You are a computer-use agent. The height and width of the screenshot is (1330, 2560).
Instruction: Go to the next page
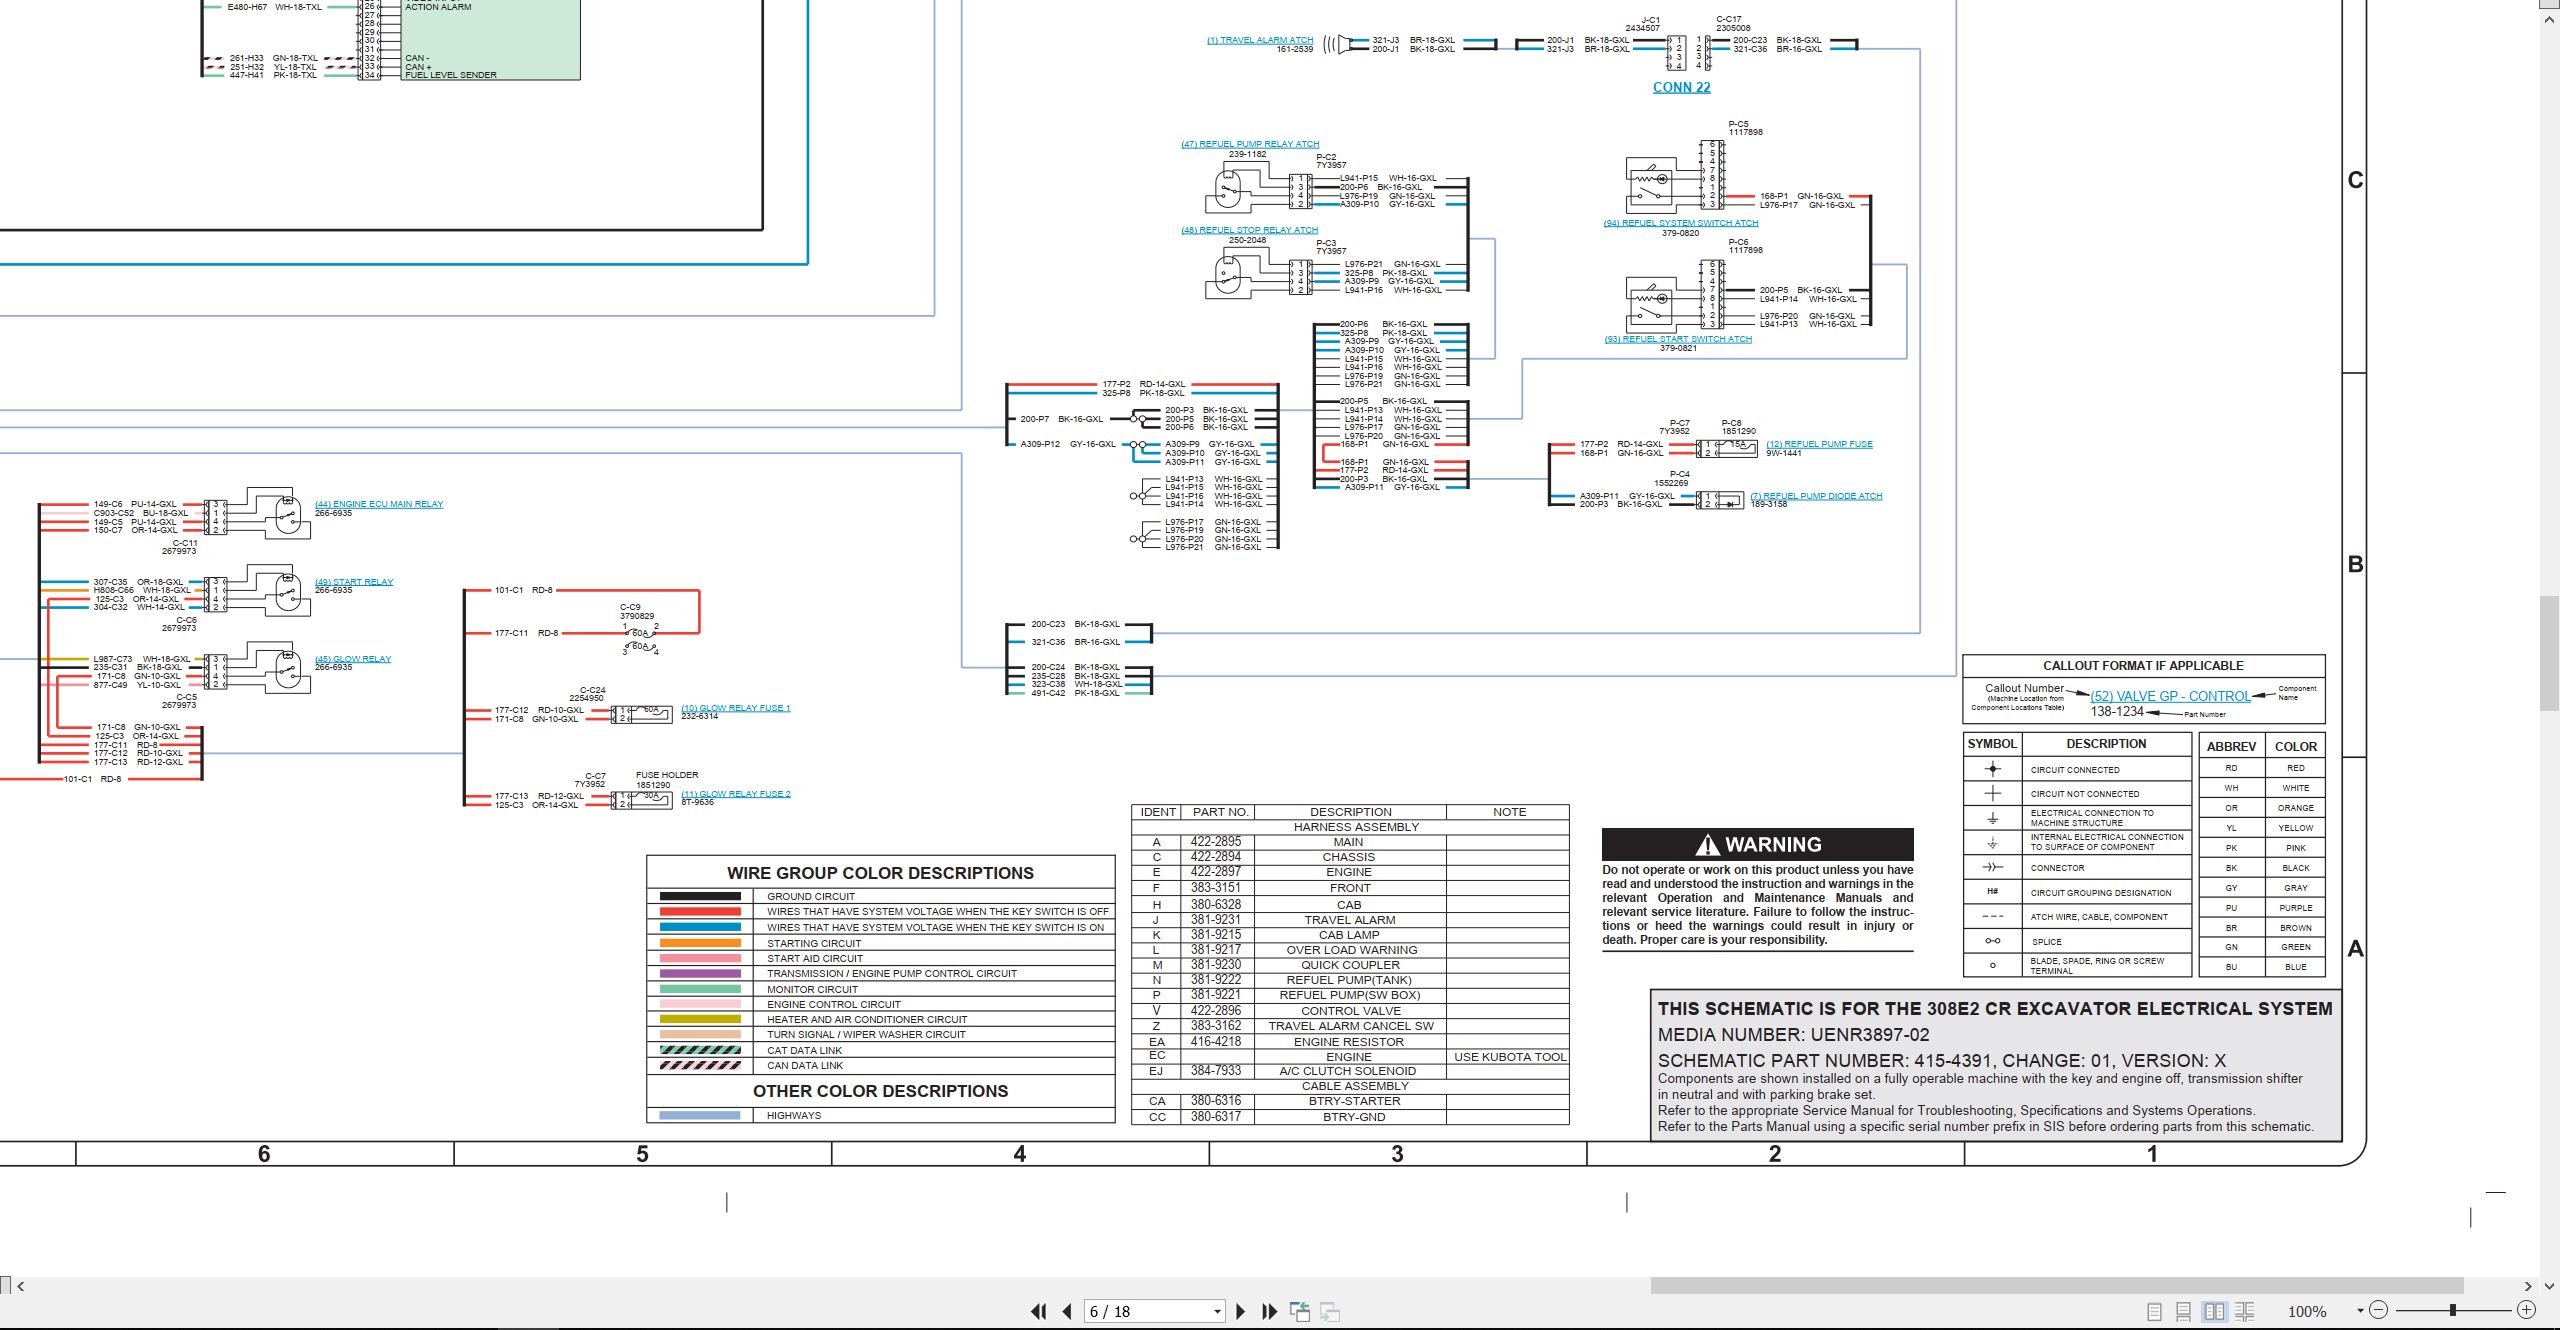[1241, 1311]
